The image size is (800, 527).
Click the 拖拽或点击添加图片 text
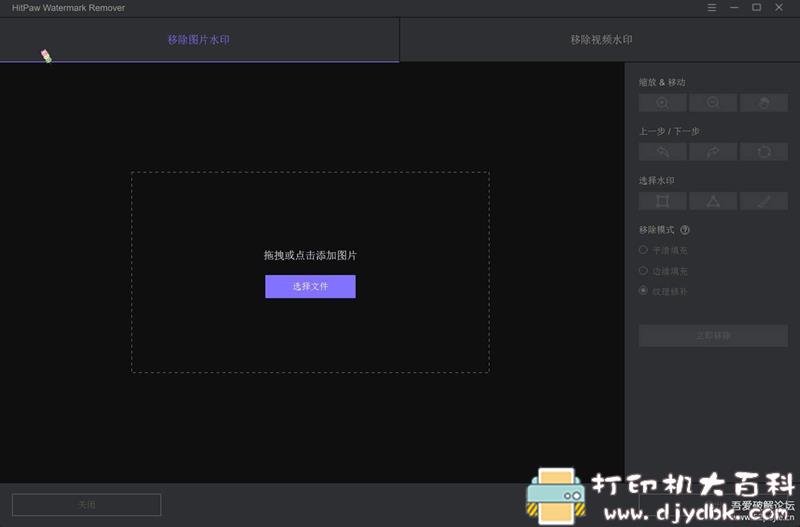310,255
